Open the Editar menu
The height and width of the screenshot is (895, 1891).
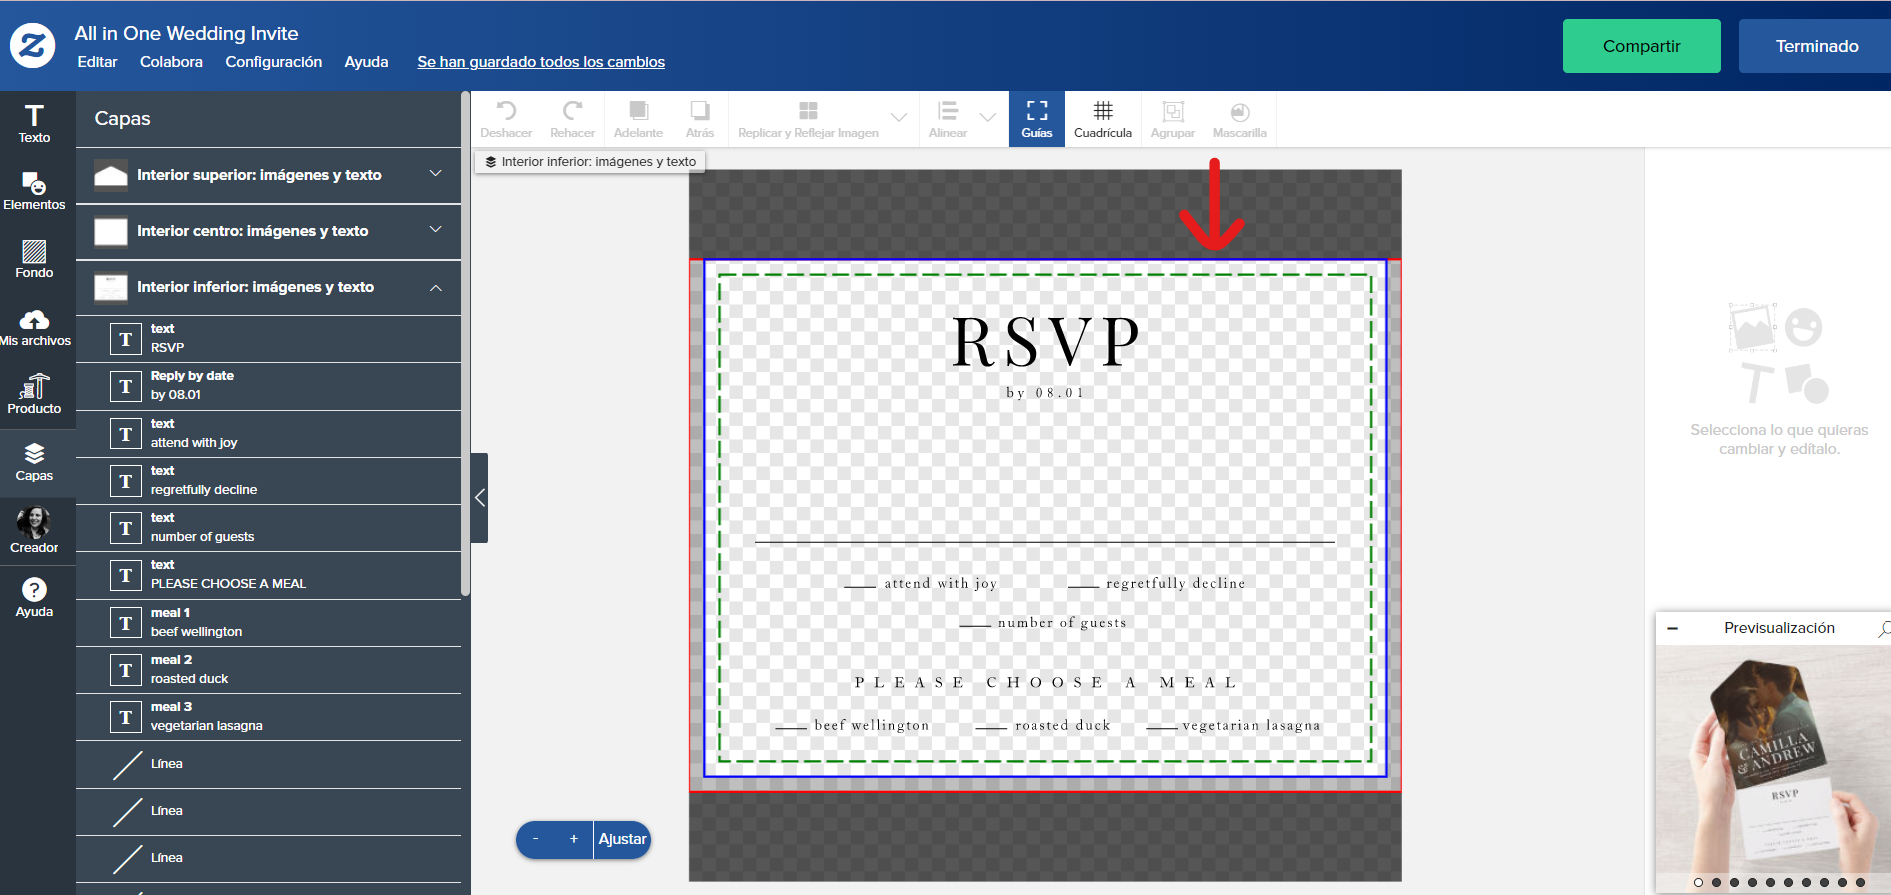pyautogui.click(x=97, y=62)
